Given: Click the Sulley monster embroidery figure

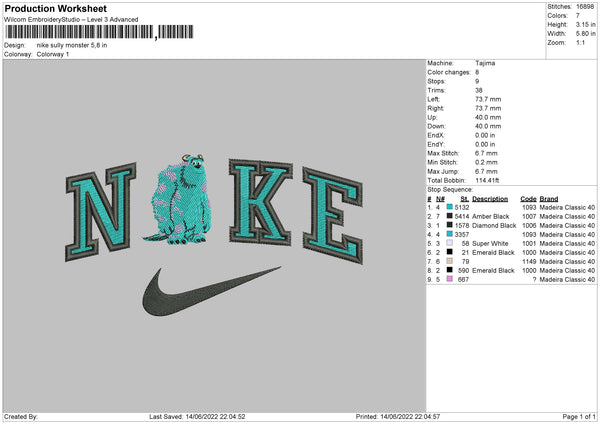Looking at the screenshot, I should (x=178, y=199).
